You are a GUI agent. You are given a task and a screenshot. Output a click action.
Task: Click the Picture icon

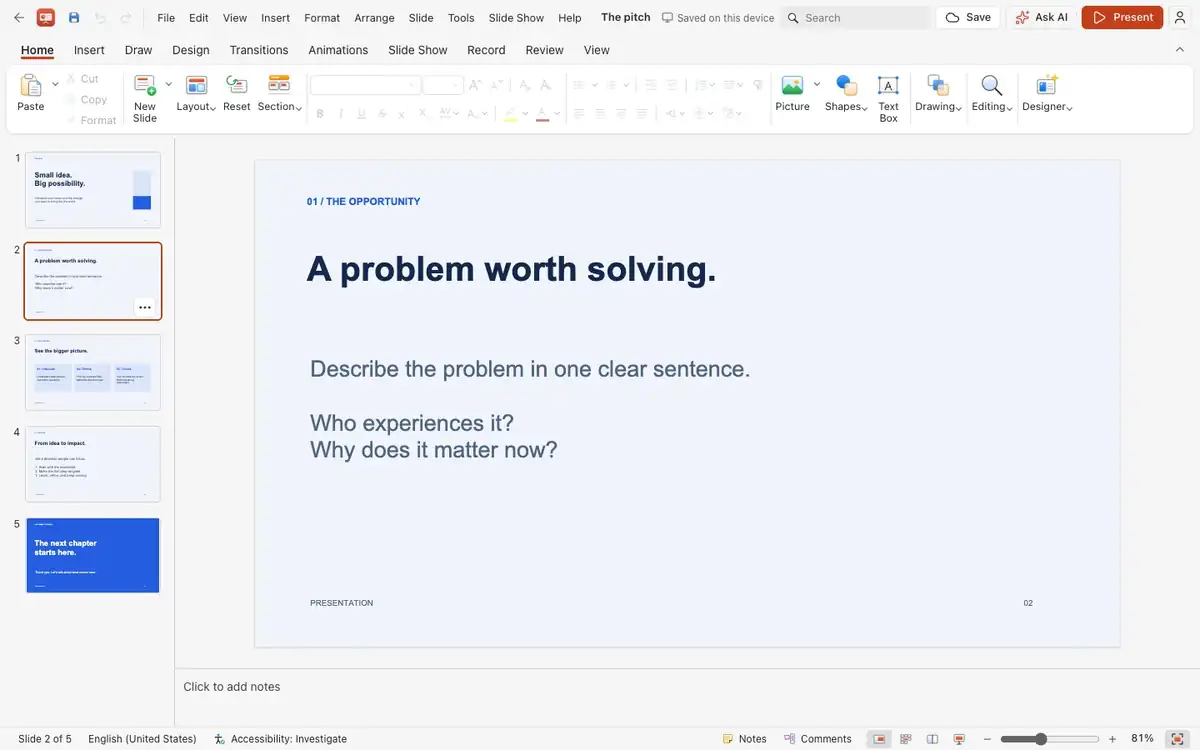point(792,85)
